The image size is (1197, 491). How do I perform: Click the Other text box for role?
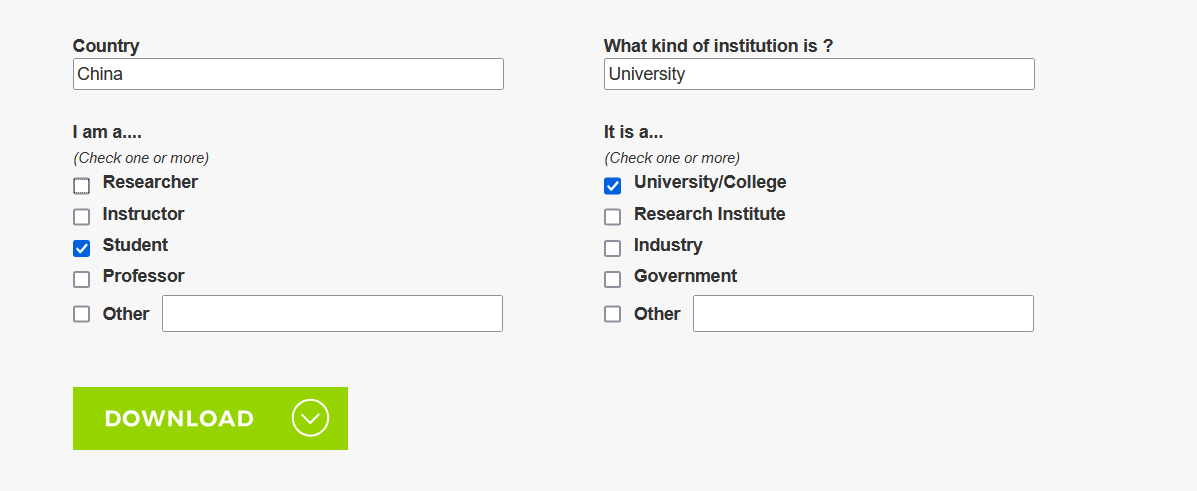(333, 314)
